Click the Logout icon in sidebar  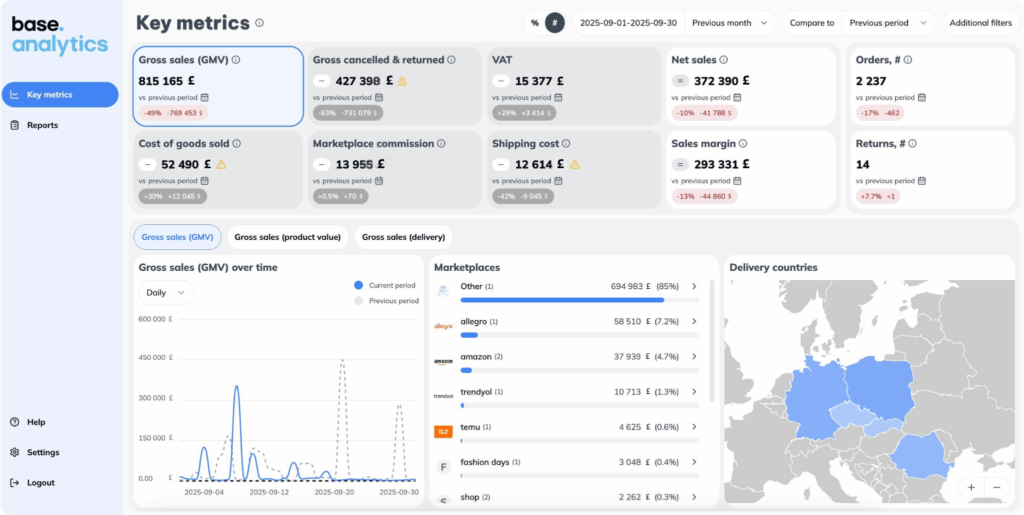tap(15, 483)
